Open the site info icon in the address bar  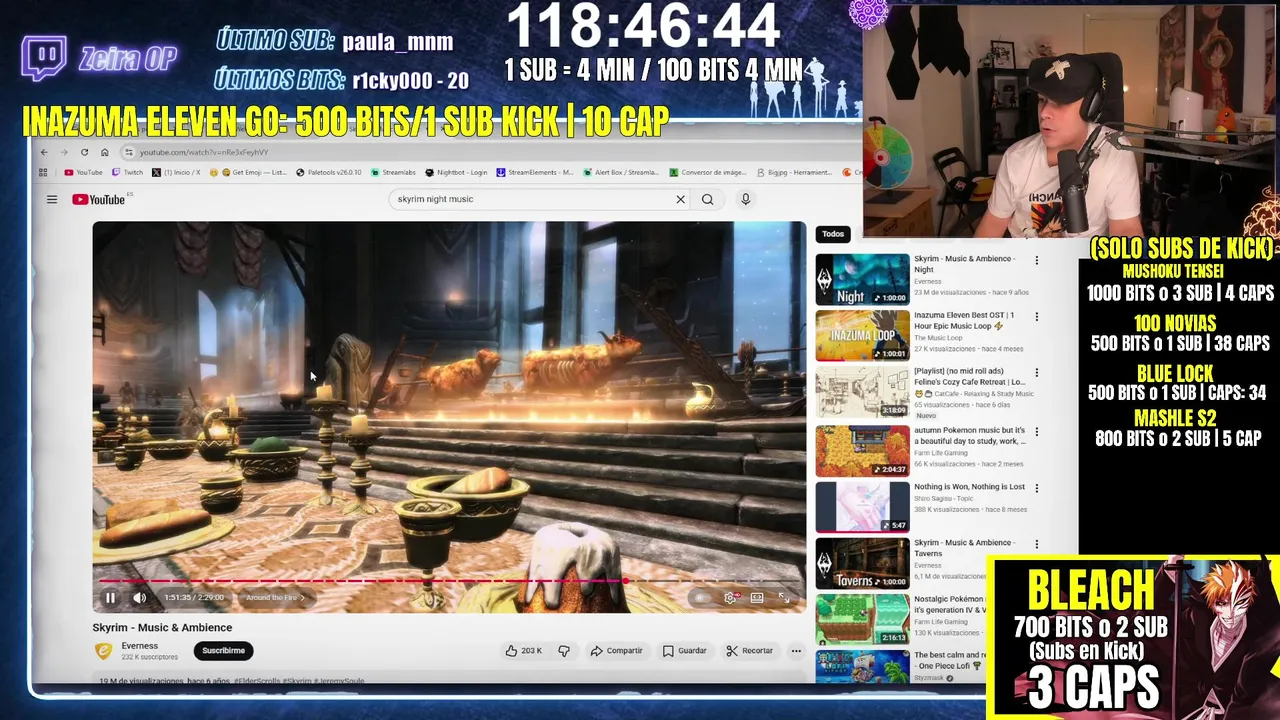point(128,152)
